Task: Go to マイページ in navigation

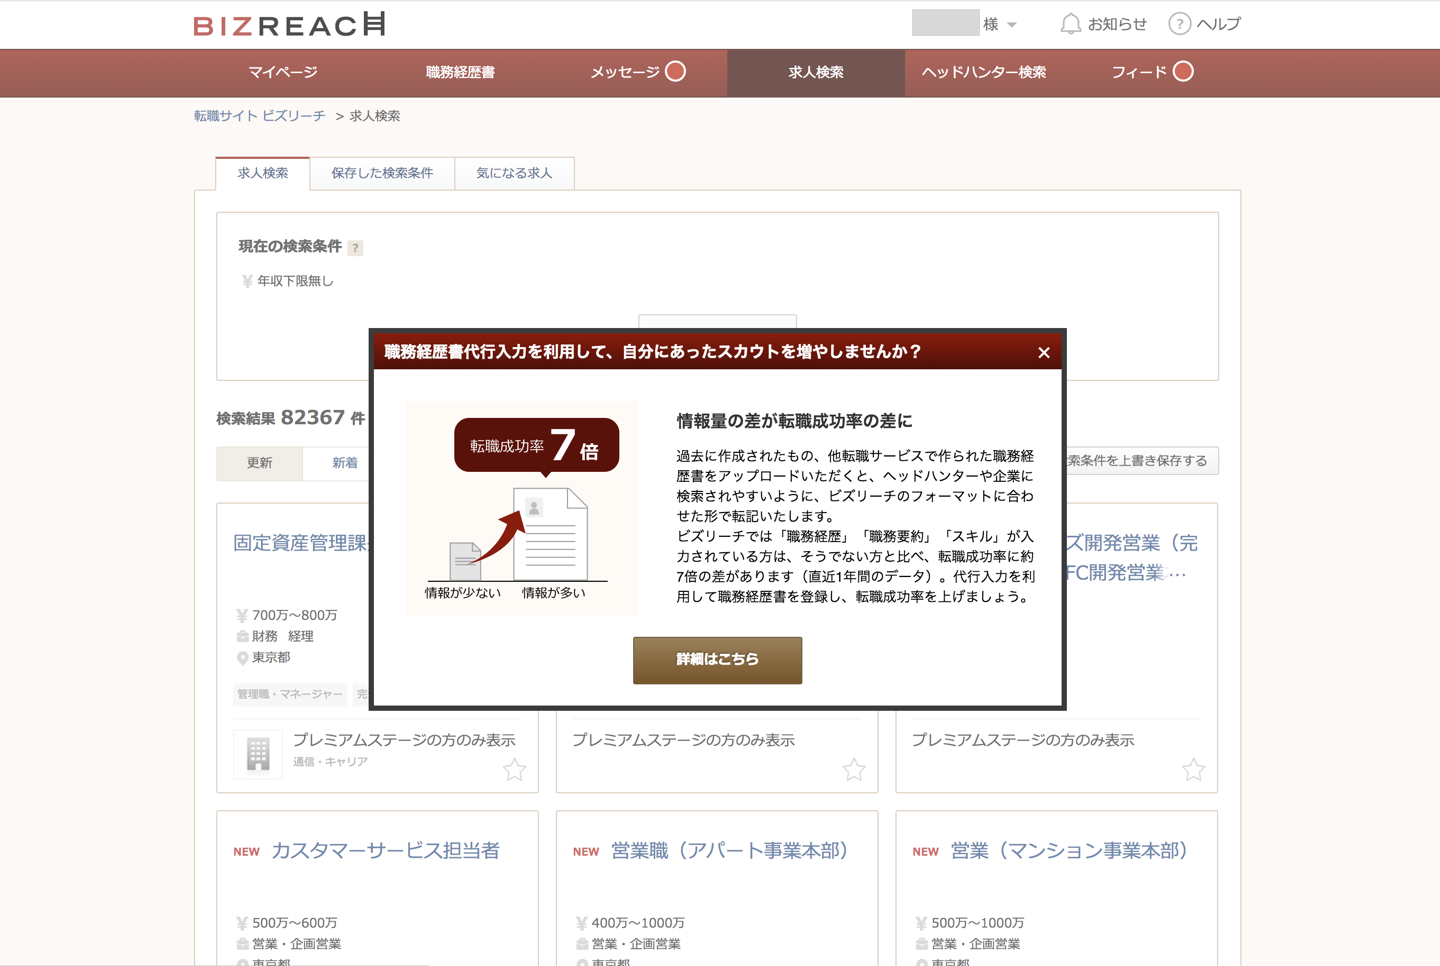Action: point(283,72)
